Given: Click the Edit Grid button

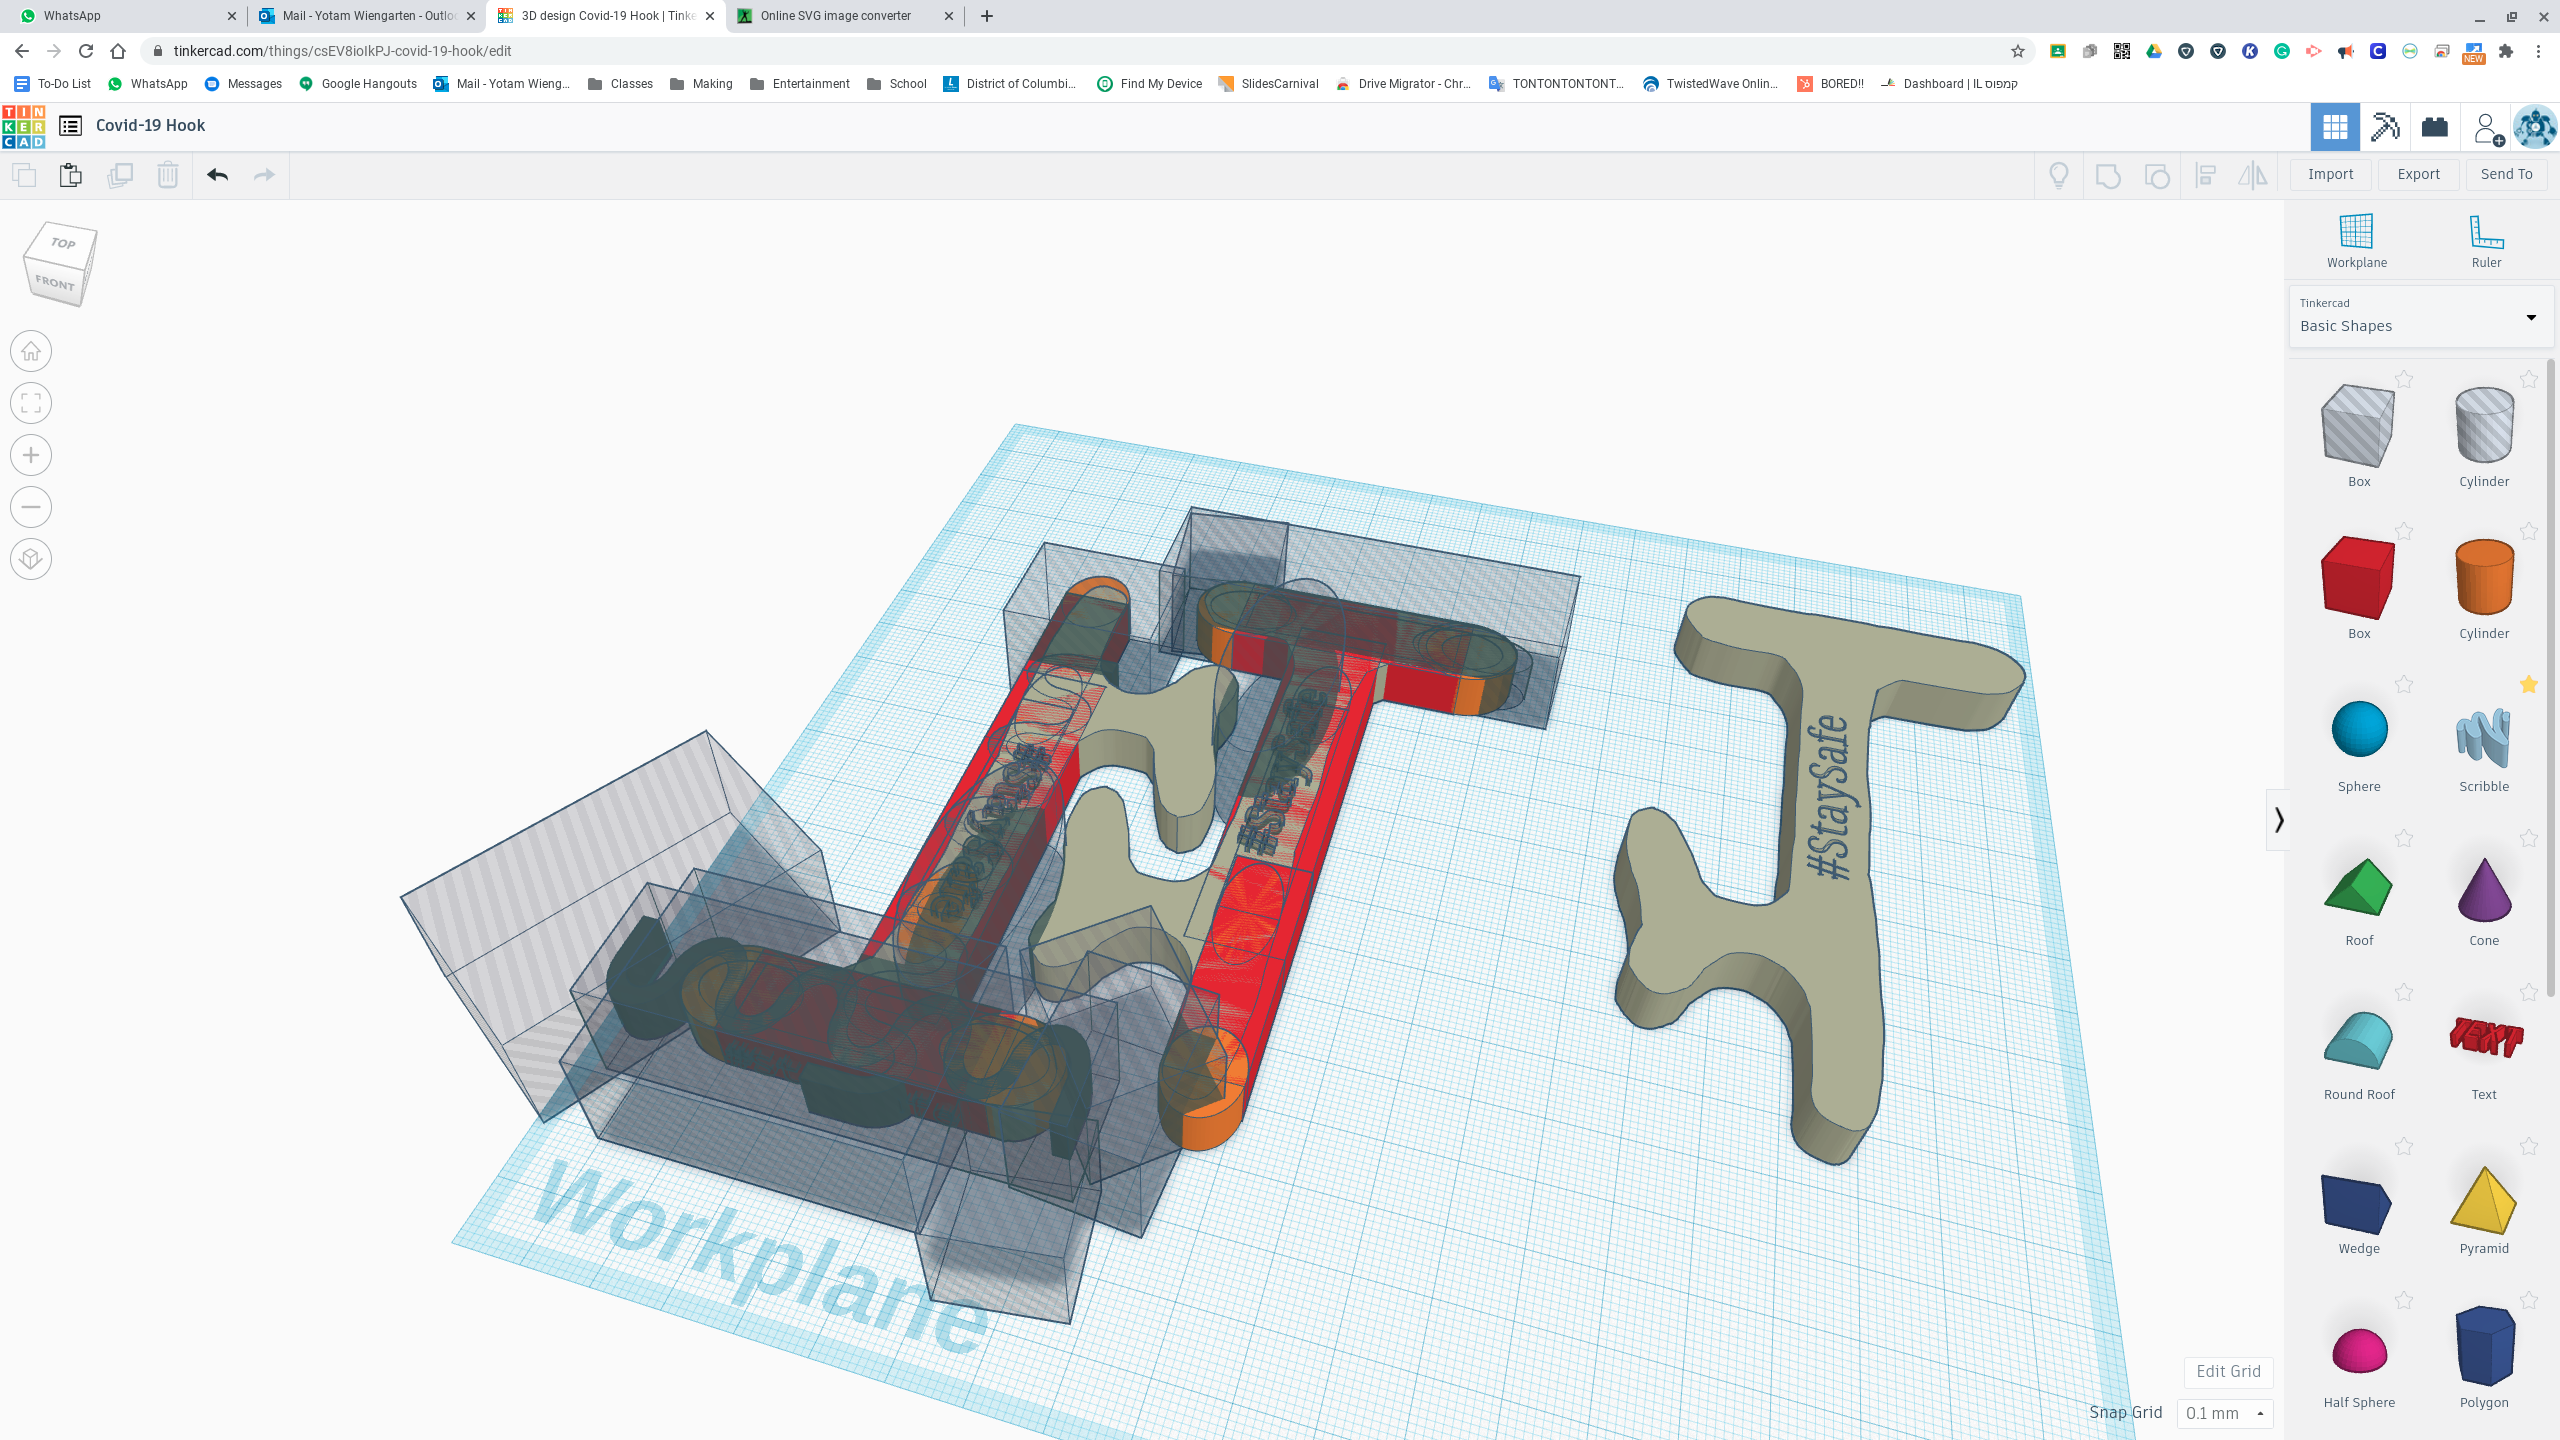Looking at the screenshot, I should click(x=2229, y=1371).
